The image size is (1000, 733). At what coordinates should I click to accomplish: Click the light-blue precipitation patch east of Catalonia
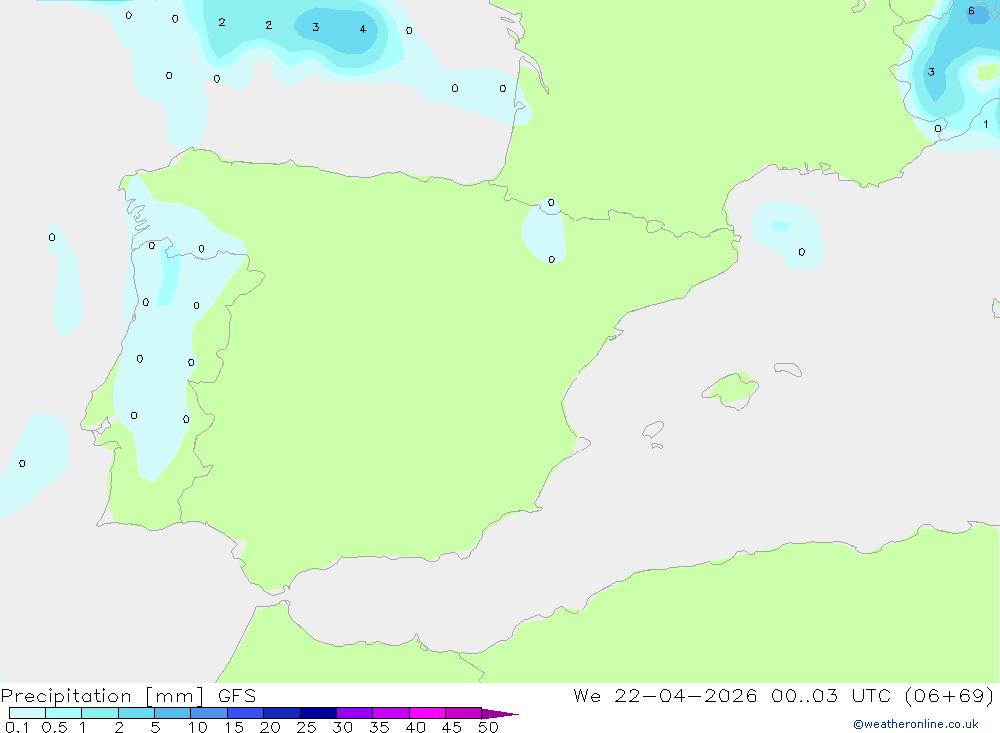coord(787,235)
